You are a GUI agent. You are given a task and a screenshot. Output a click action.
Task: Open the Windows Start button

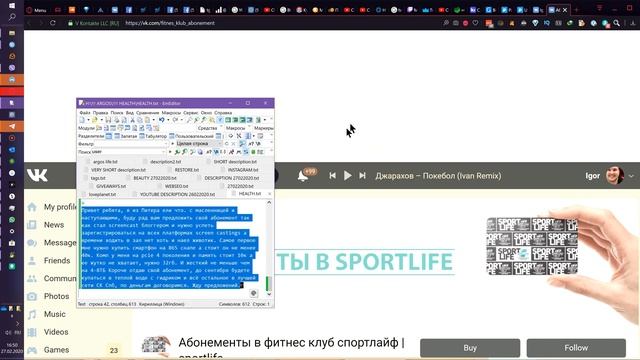12,6
